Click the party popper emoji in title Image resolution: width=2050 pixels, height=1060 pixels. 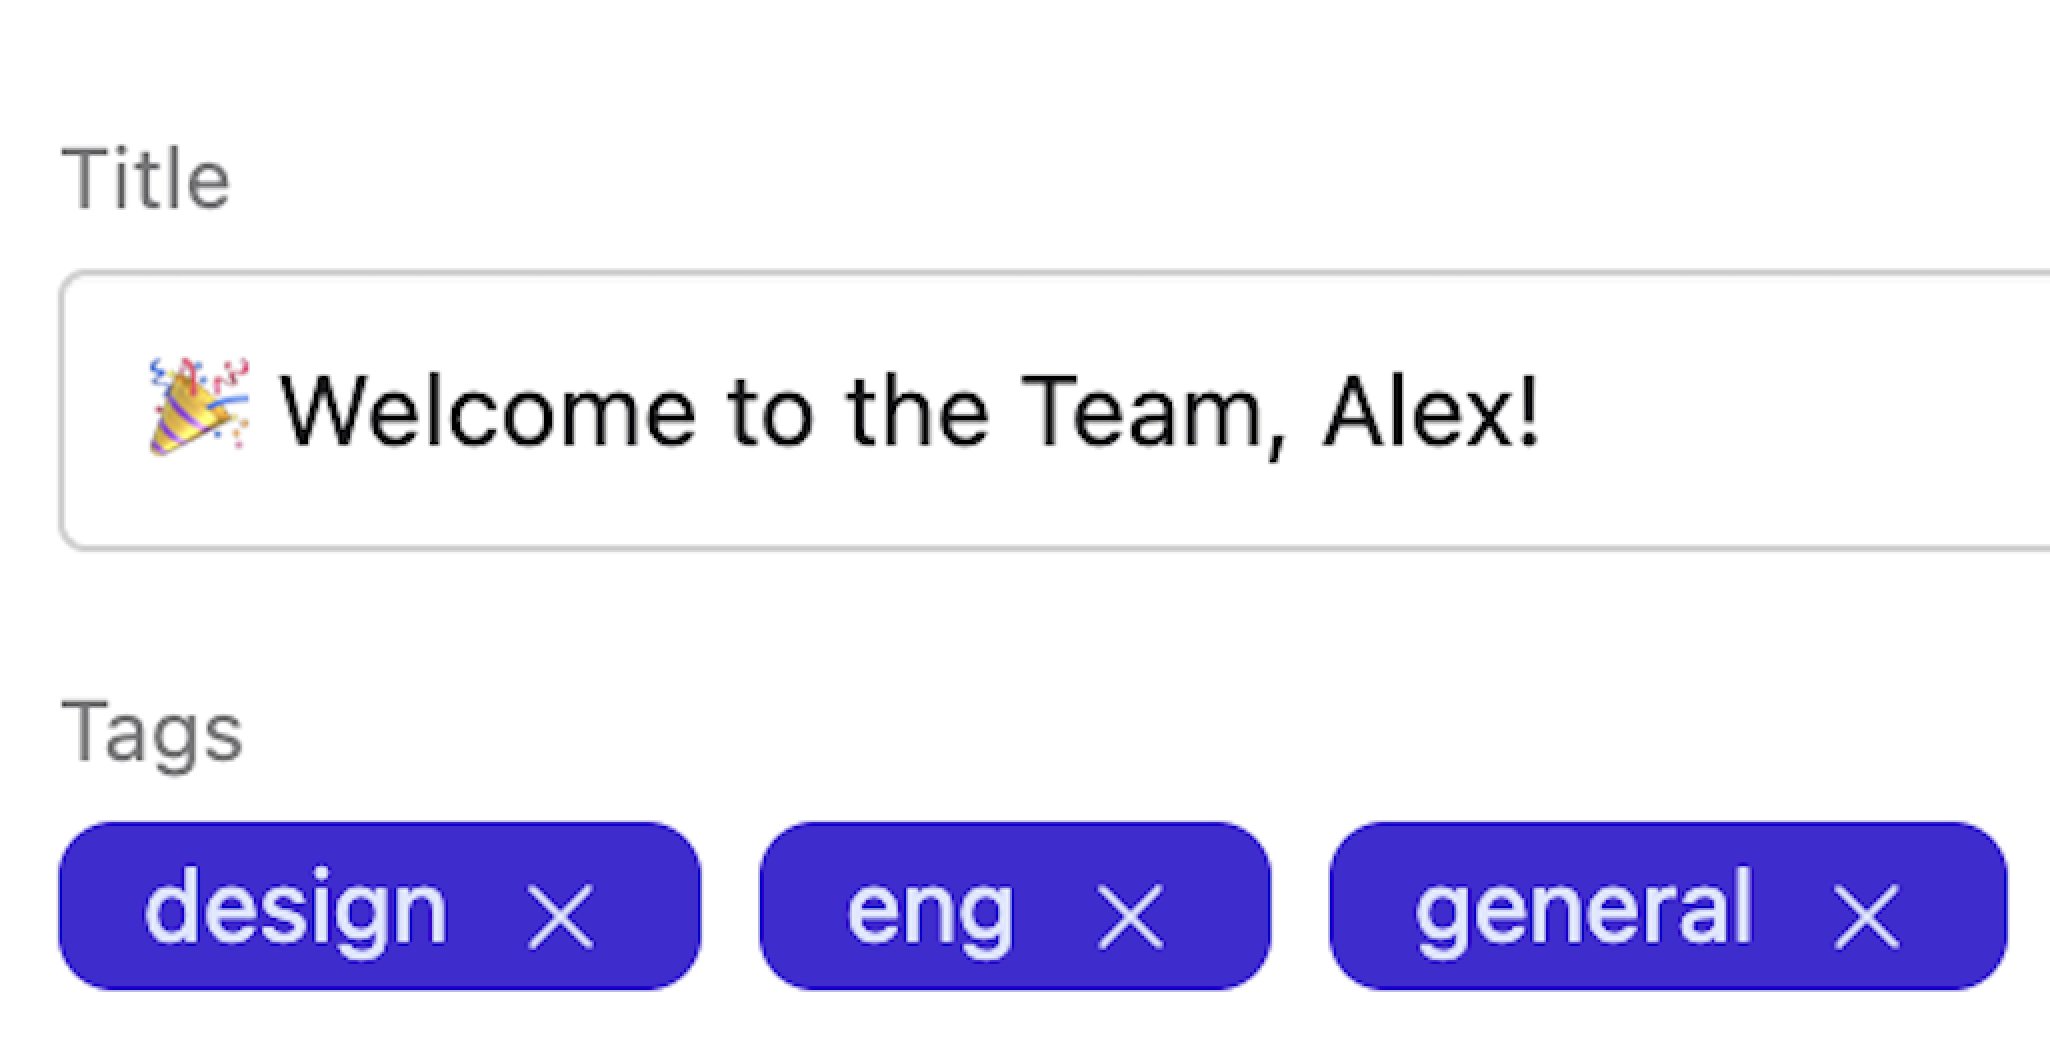(198, 408)
